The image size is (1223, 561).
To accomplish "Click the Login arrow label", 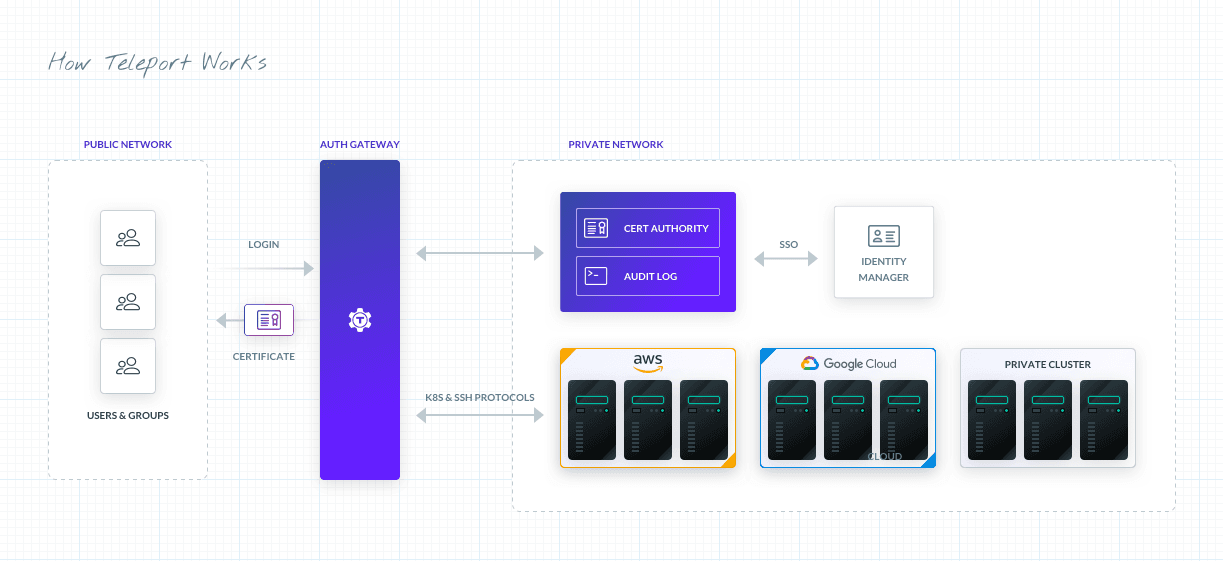I will pos(264,245).
